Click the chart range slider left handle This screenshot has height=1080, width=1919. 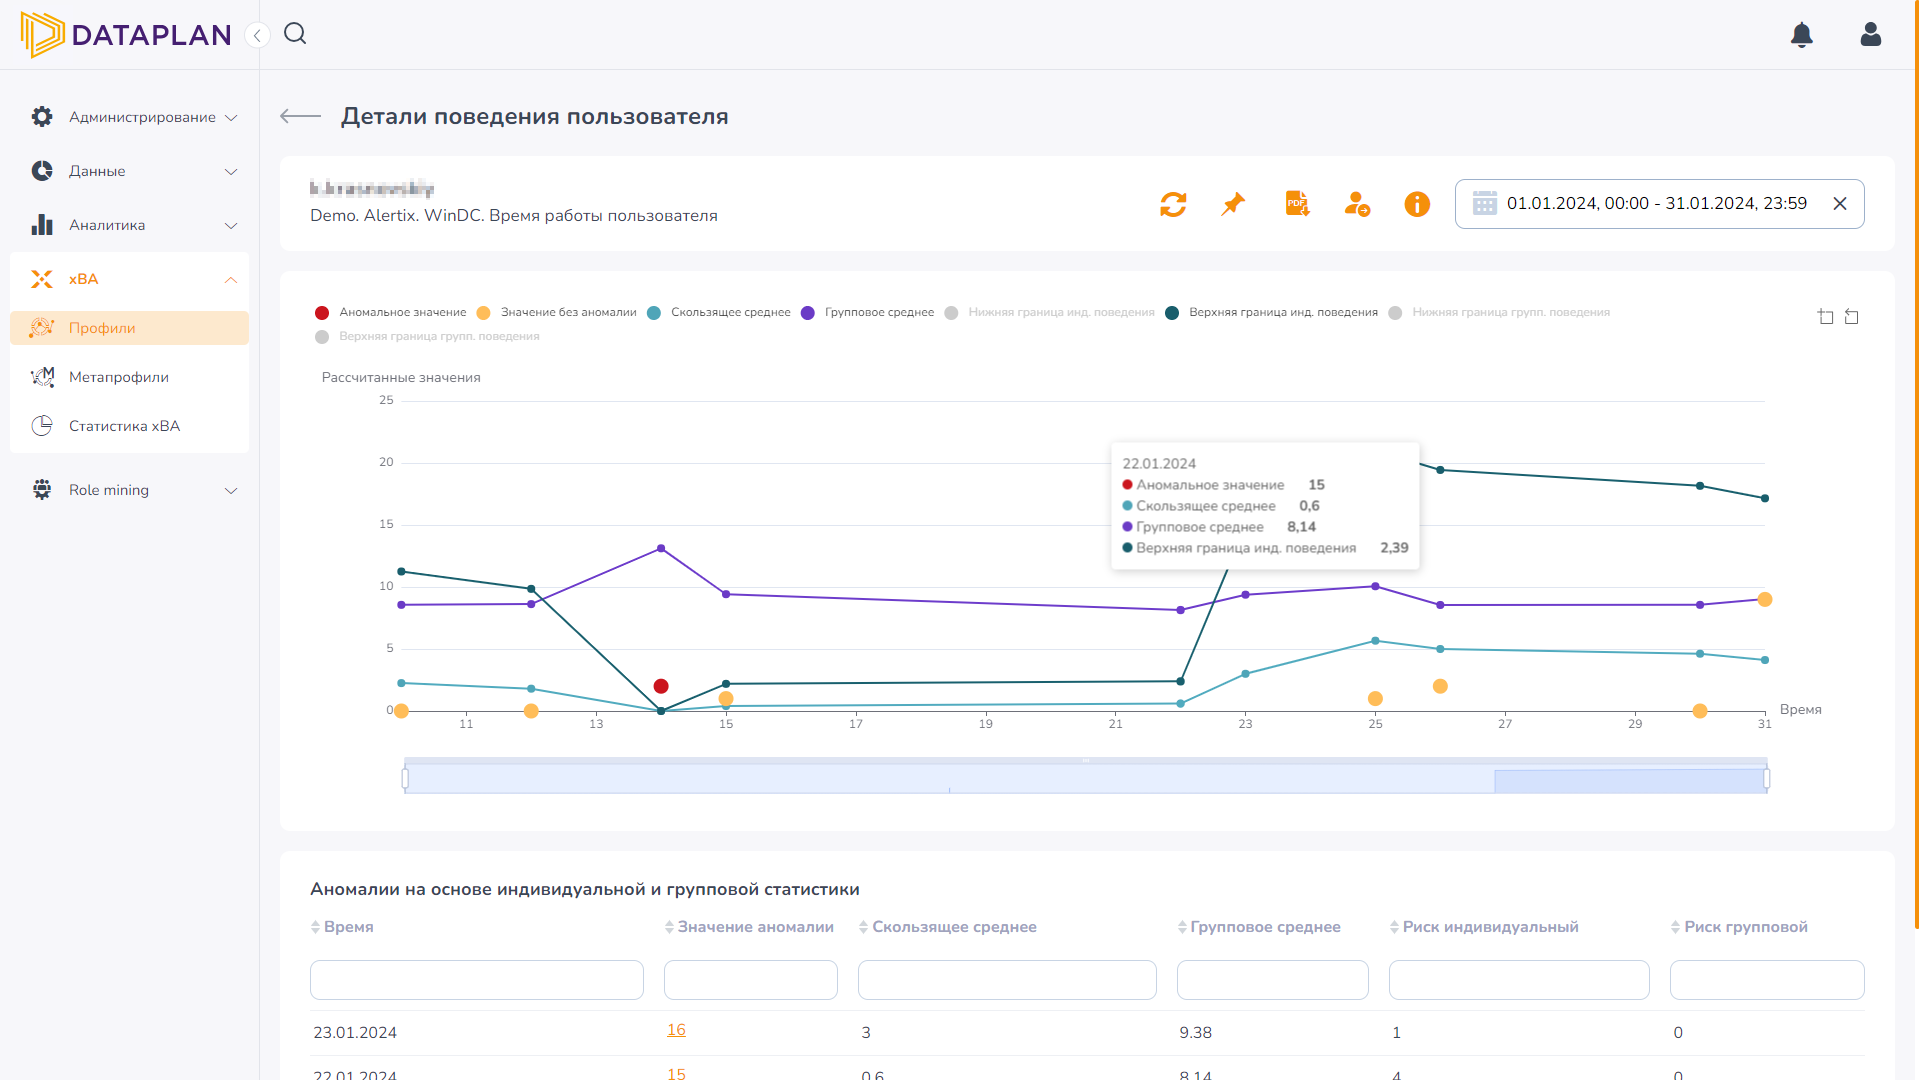(x=405, y=778)
